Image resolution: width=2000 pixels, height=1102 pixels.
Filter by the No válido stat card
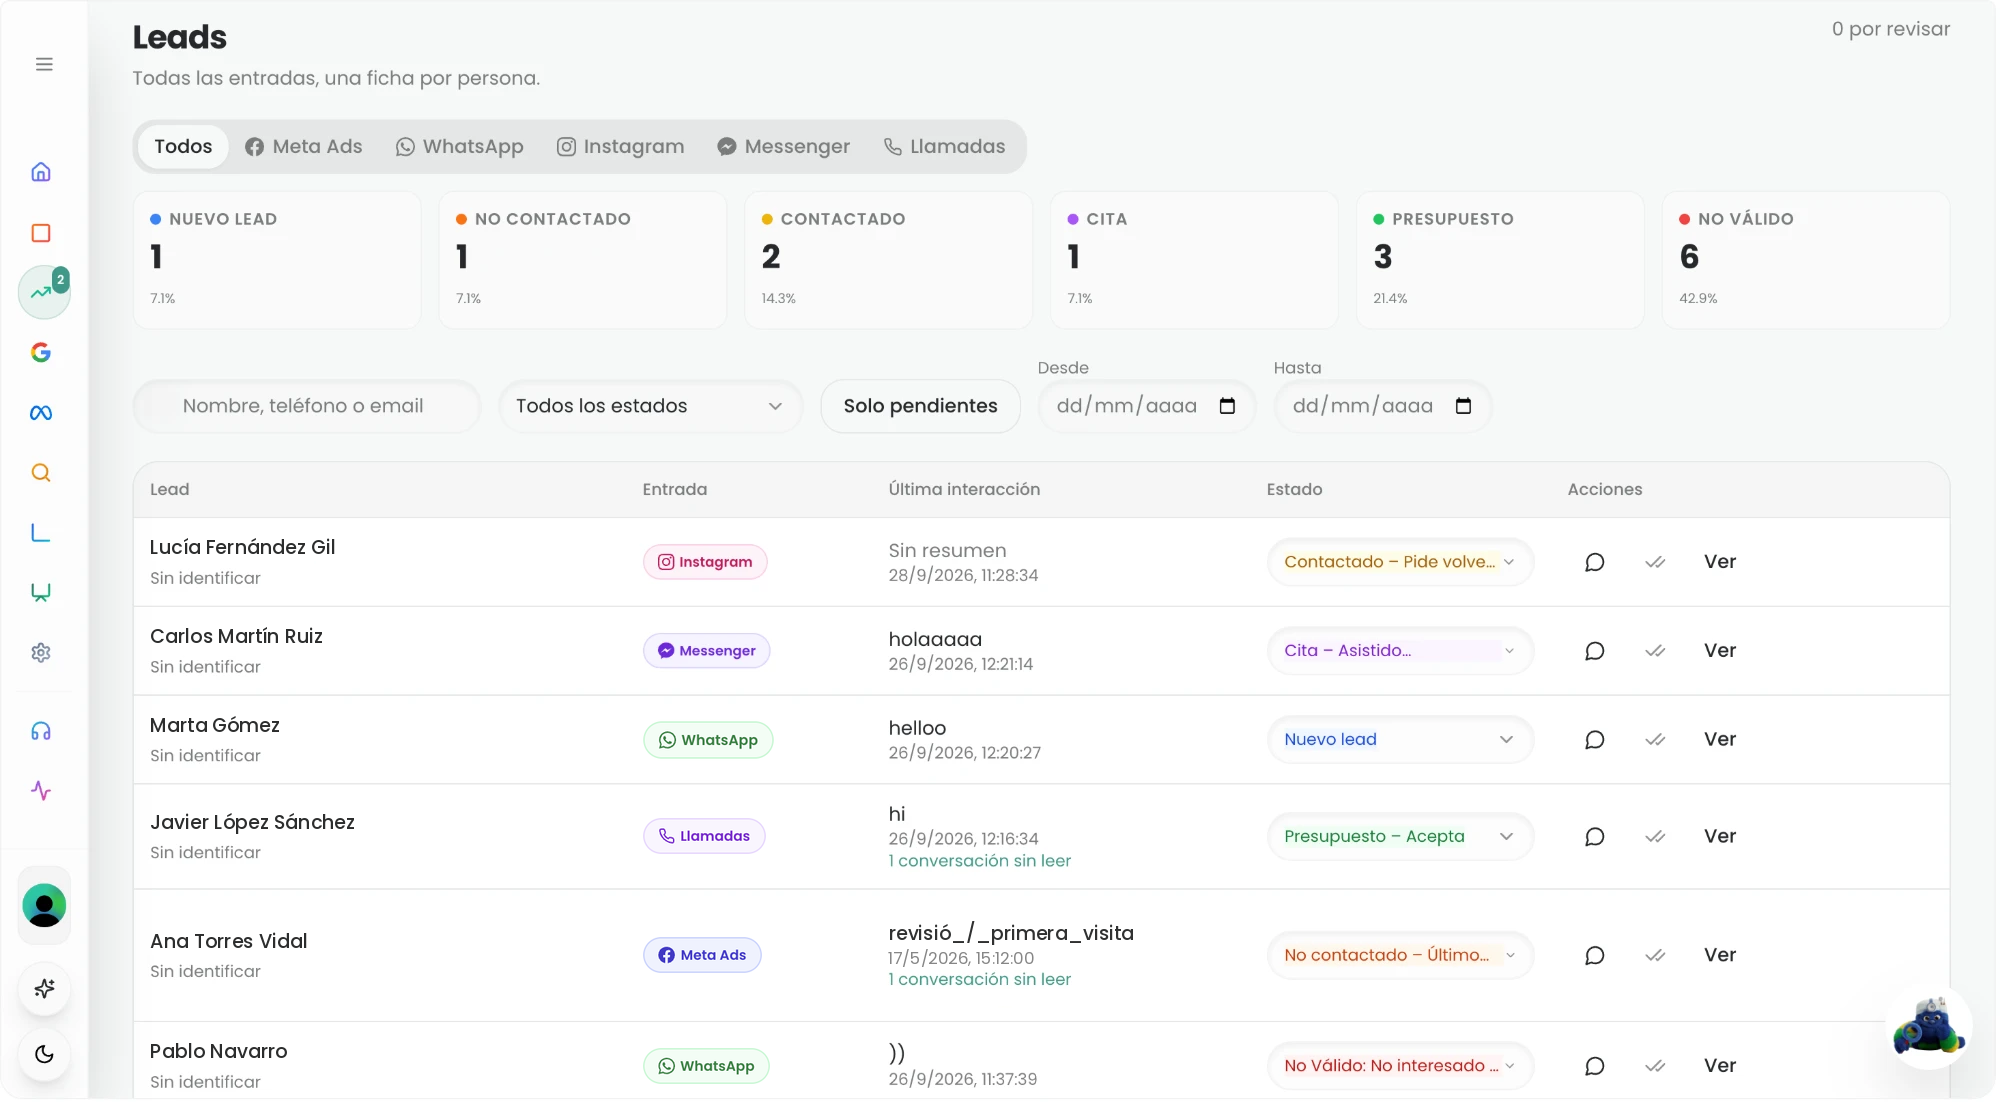[x=1806, y=261]
